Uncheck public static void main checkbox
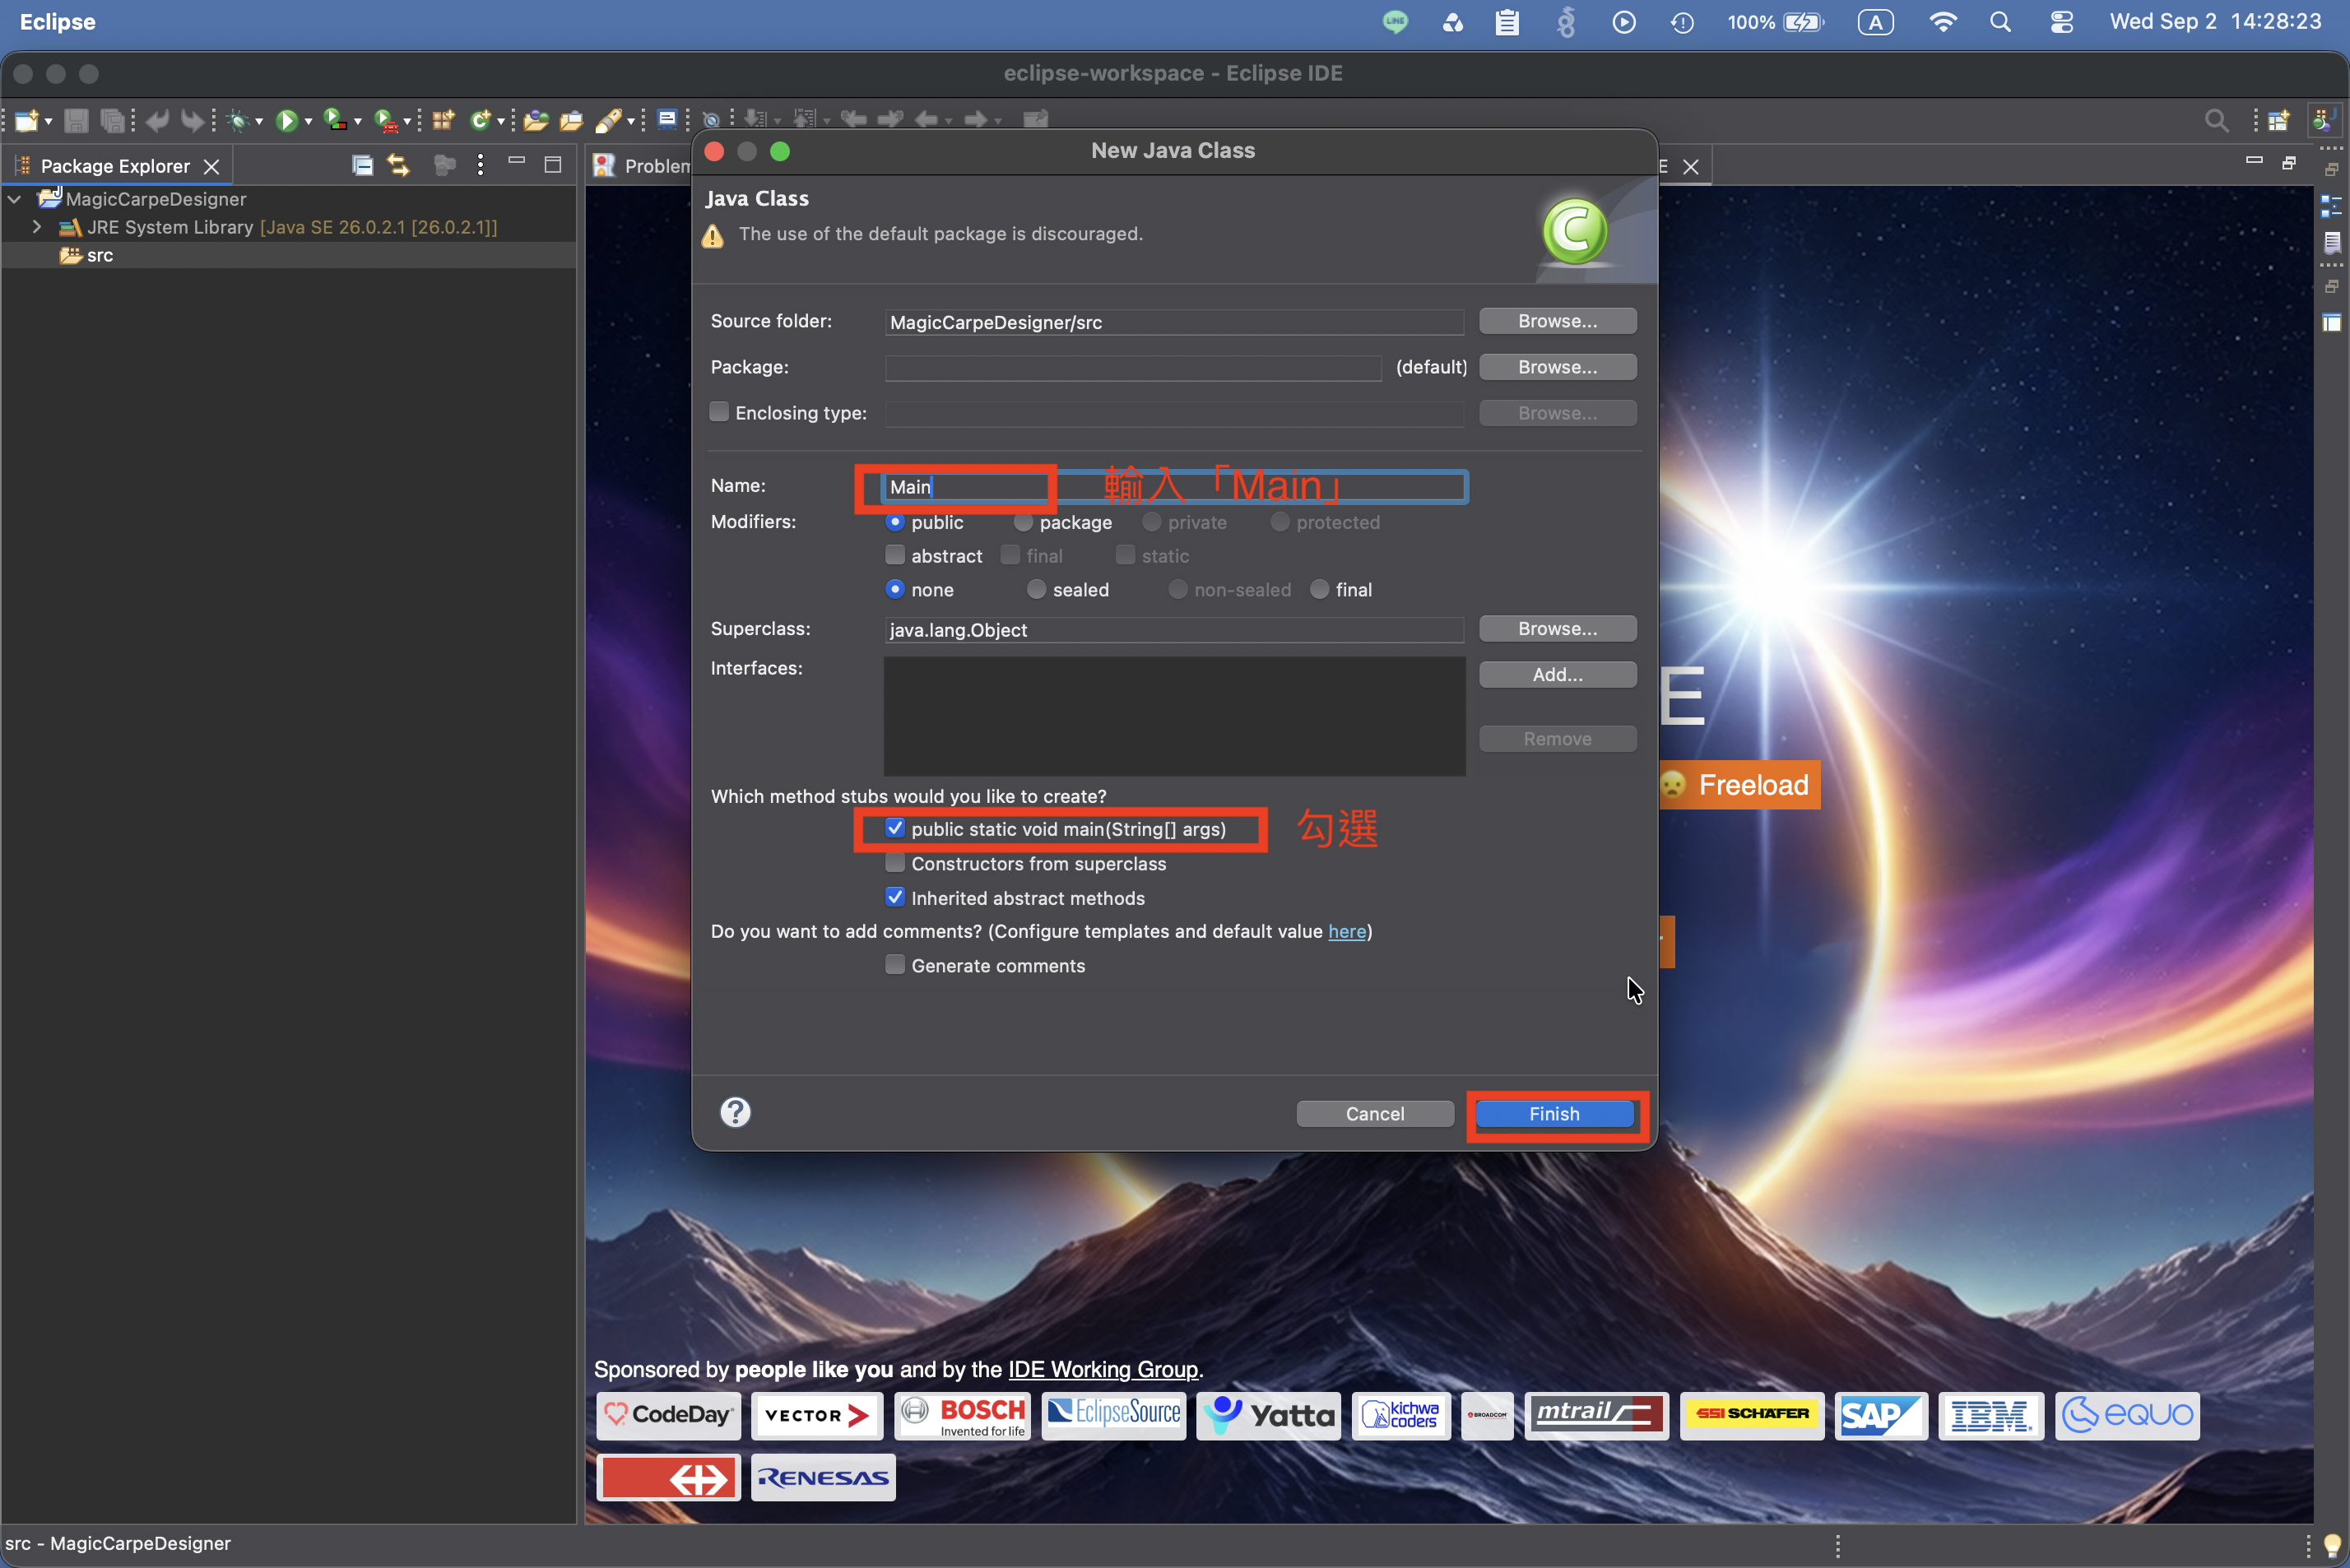This screenshot has height=1568, width=2350. pos(895,828)
